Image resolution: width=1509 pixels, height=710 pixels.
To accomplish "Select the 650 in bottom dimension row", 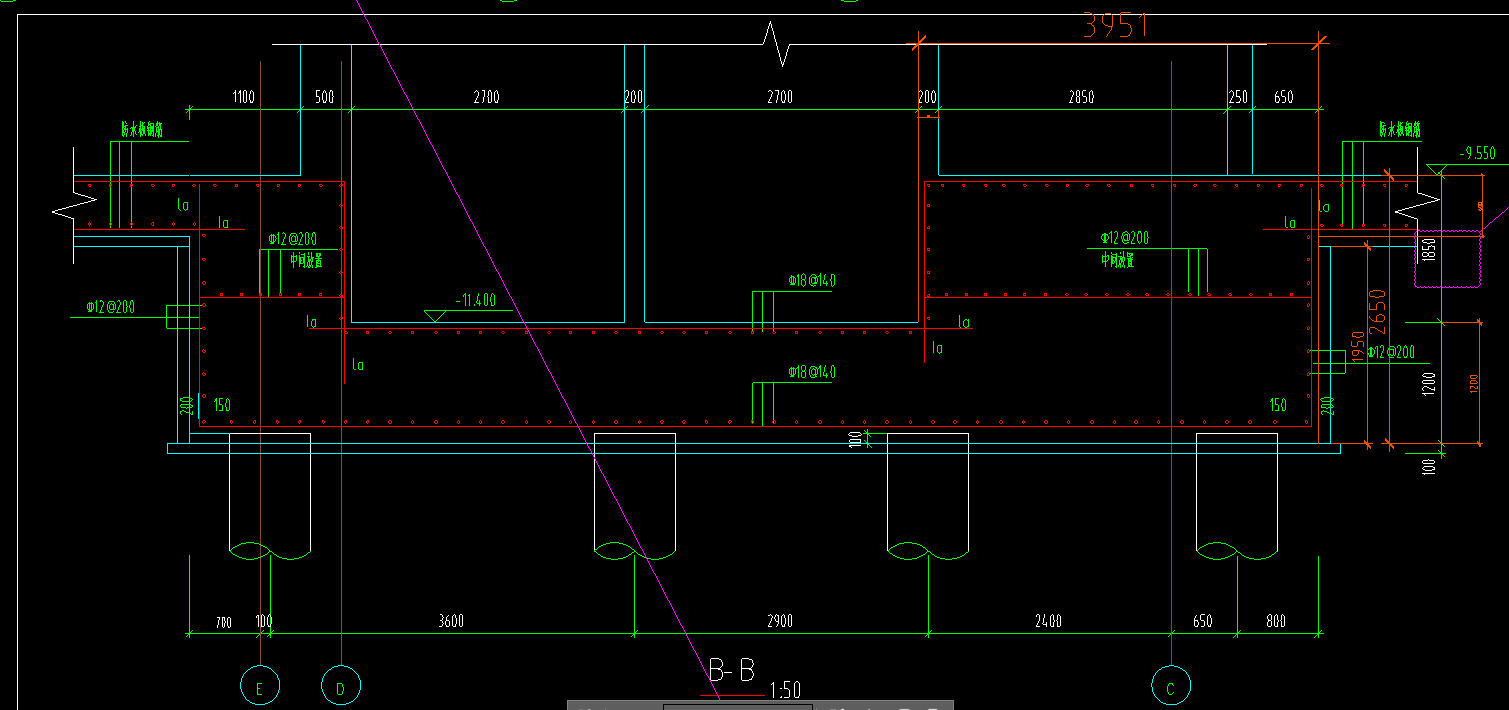I will (x=1203, y=621).
